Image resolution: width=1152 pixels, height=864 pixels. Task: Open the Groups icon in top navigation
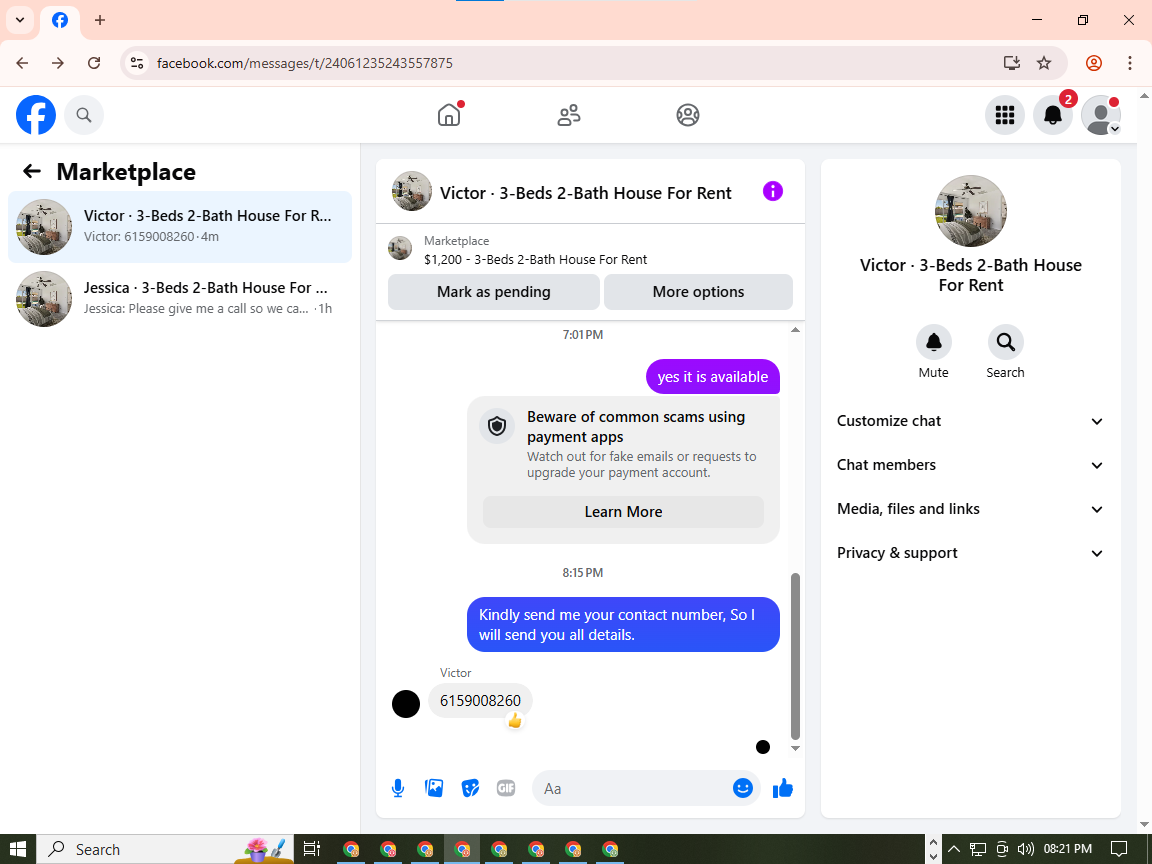pyautogui.click(x=688, y=115)
